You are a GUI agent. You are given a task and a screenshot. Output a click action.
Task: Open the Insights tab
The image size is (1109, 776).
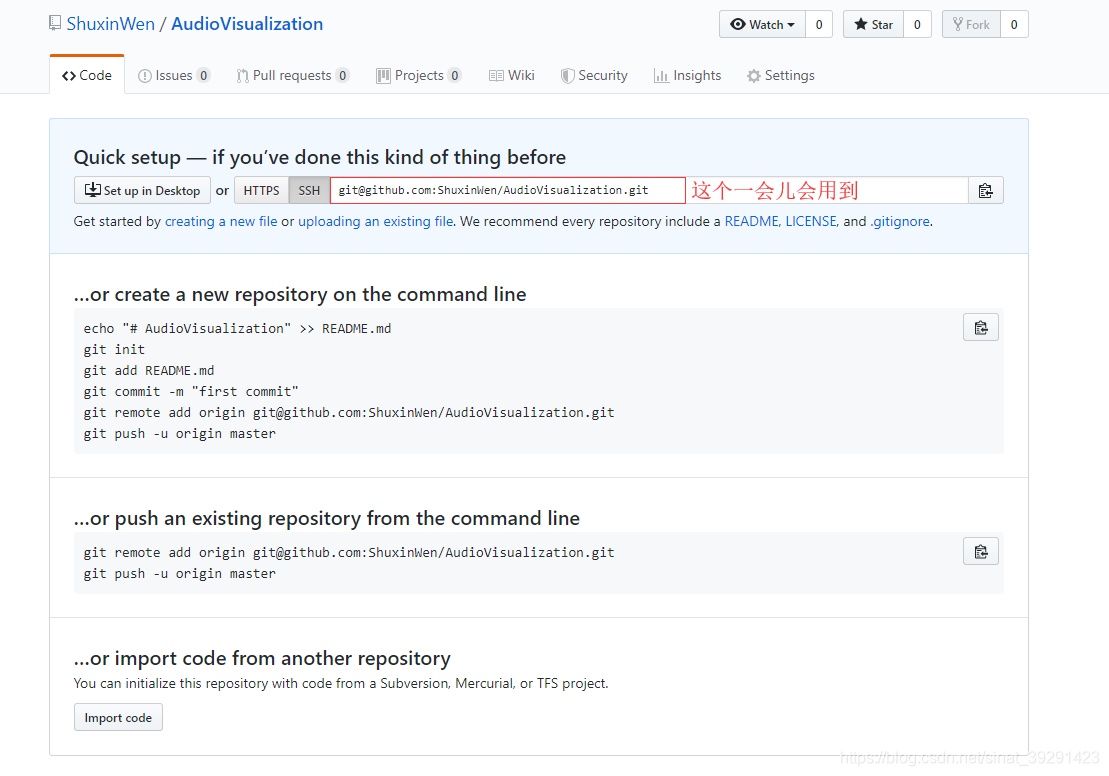coord(687,75)
